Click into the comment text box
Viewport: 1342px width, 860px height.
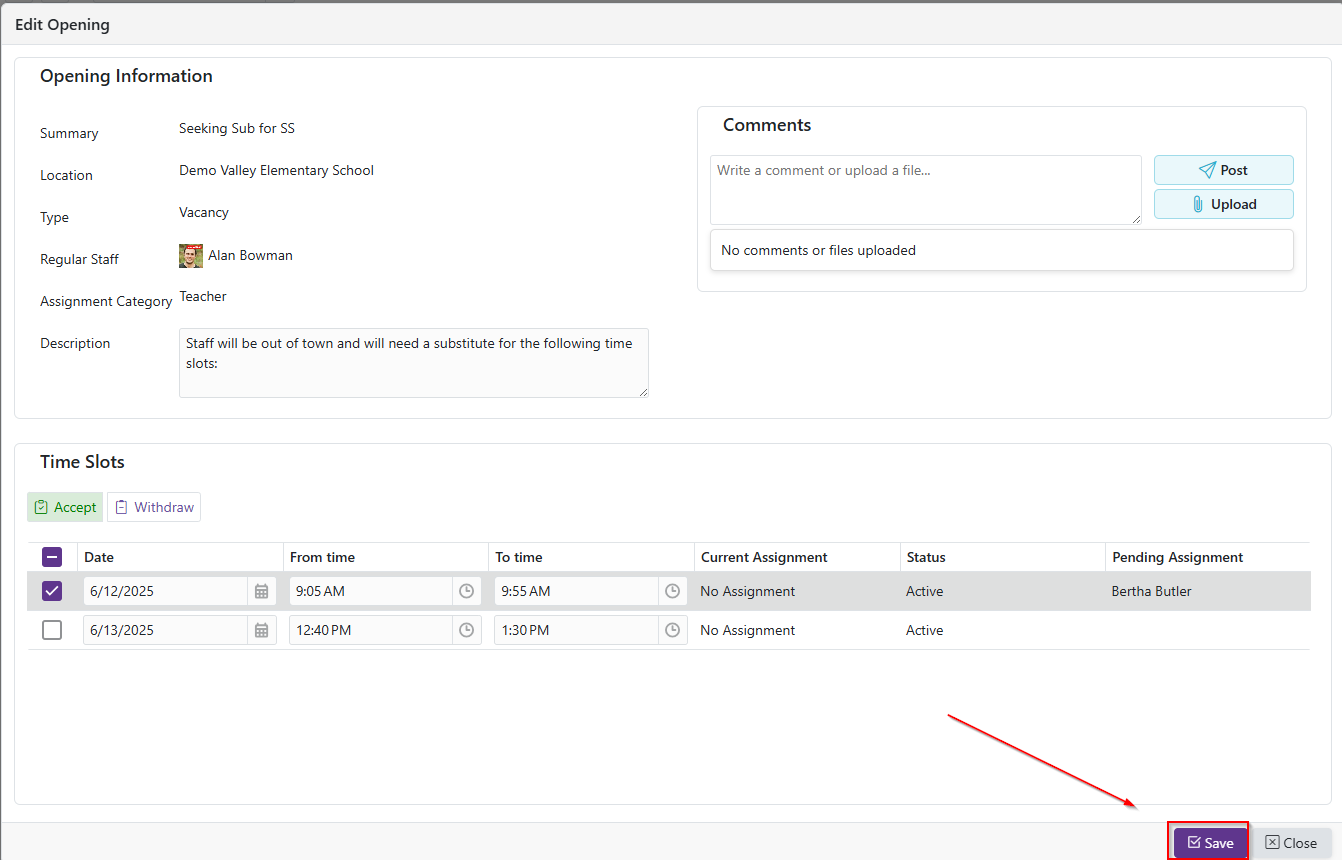pyautogui.click(x=925, y=189)
